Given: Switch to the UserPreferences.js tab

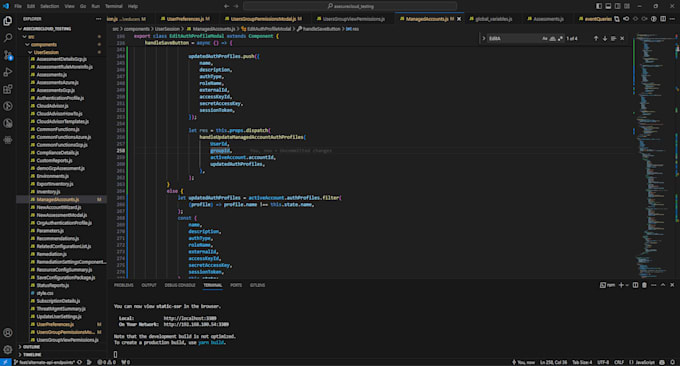Looking at the screenshot, I should click(x=186, y=19).
